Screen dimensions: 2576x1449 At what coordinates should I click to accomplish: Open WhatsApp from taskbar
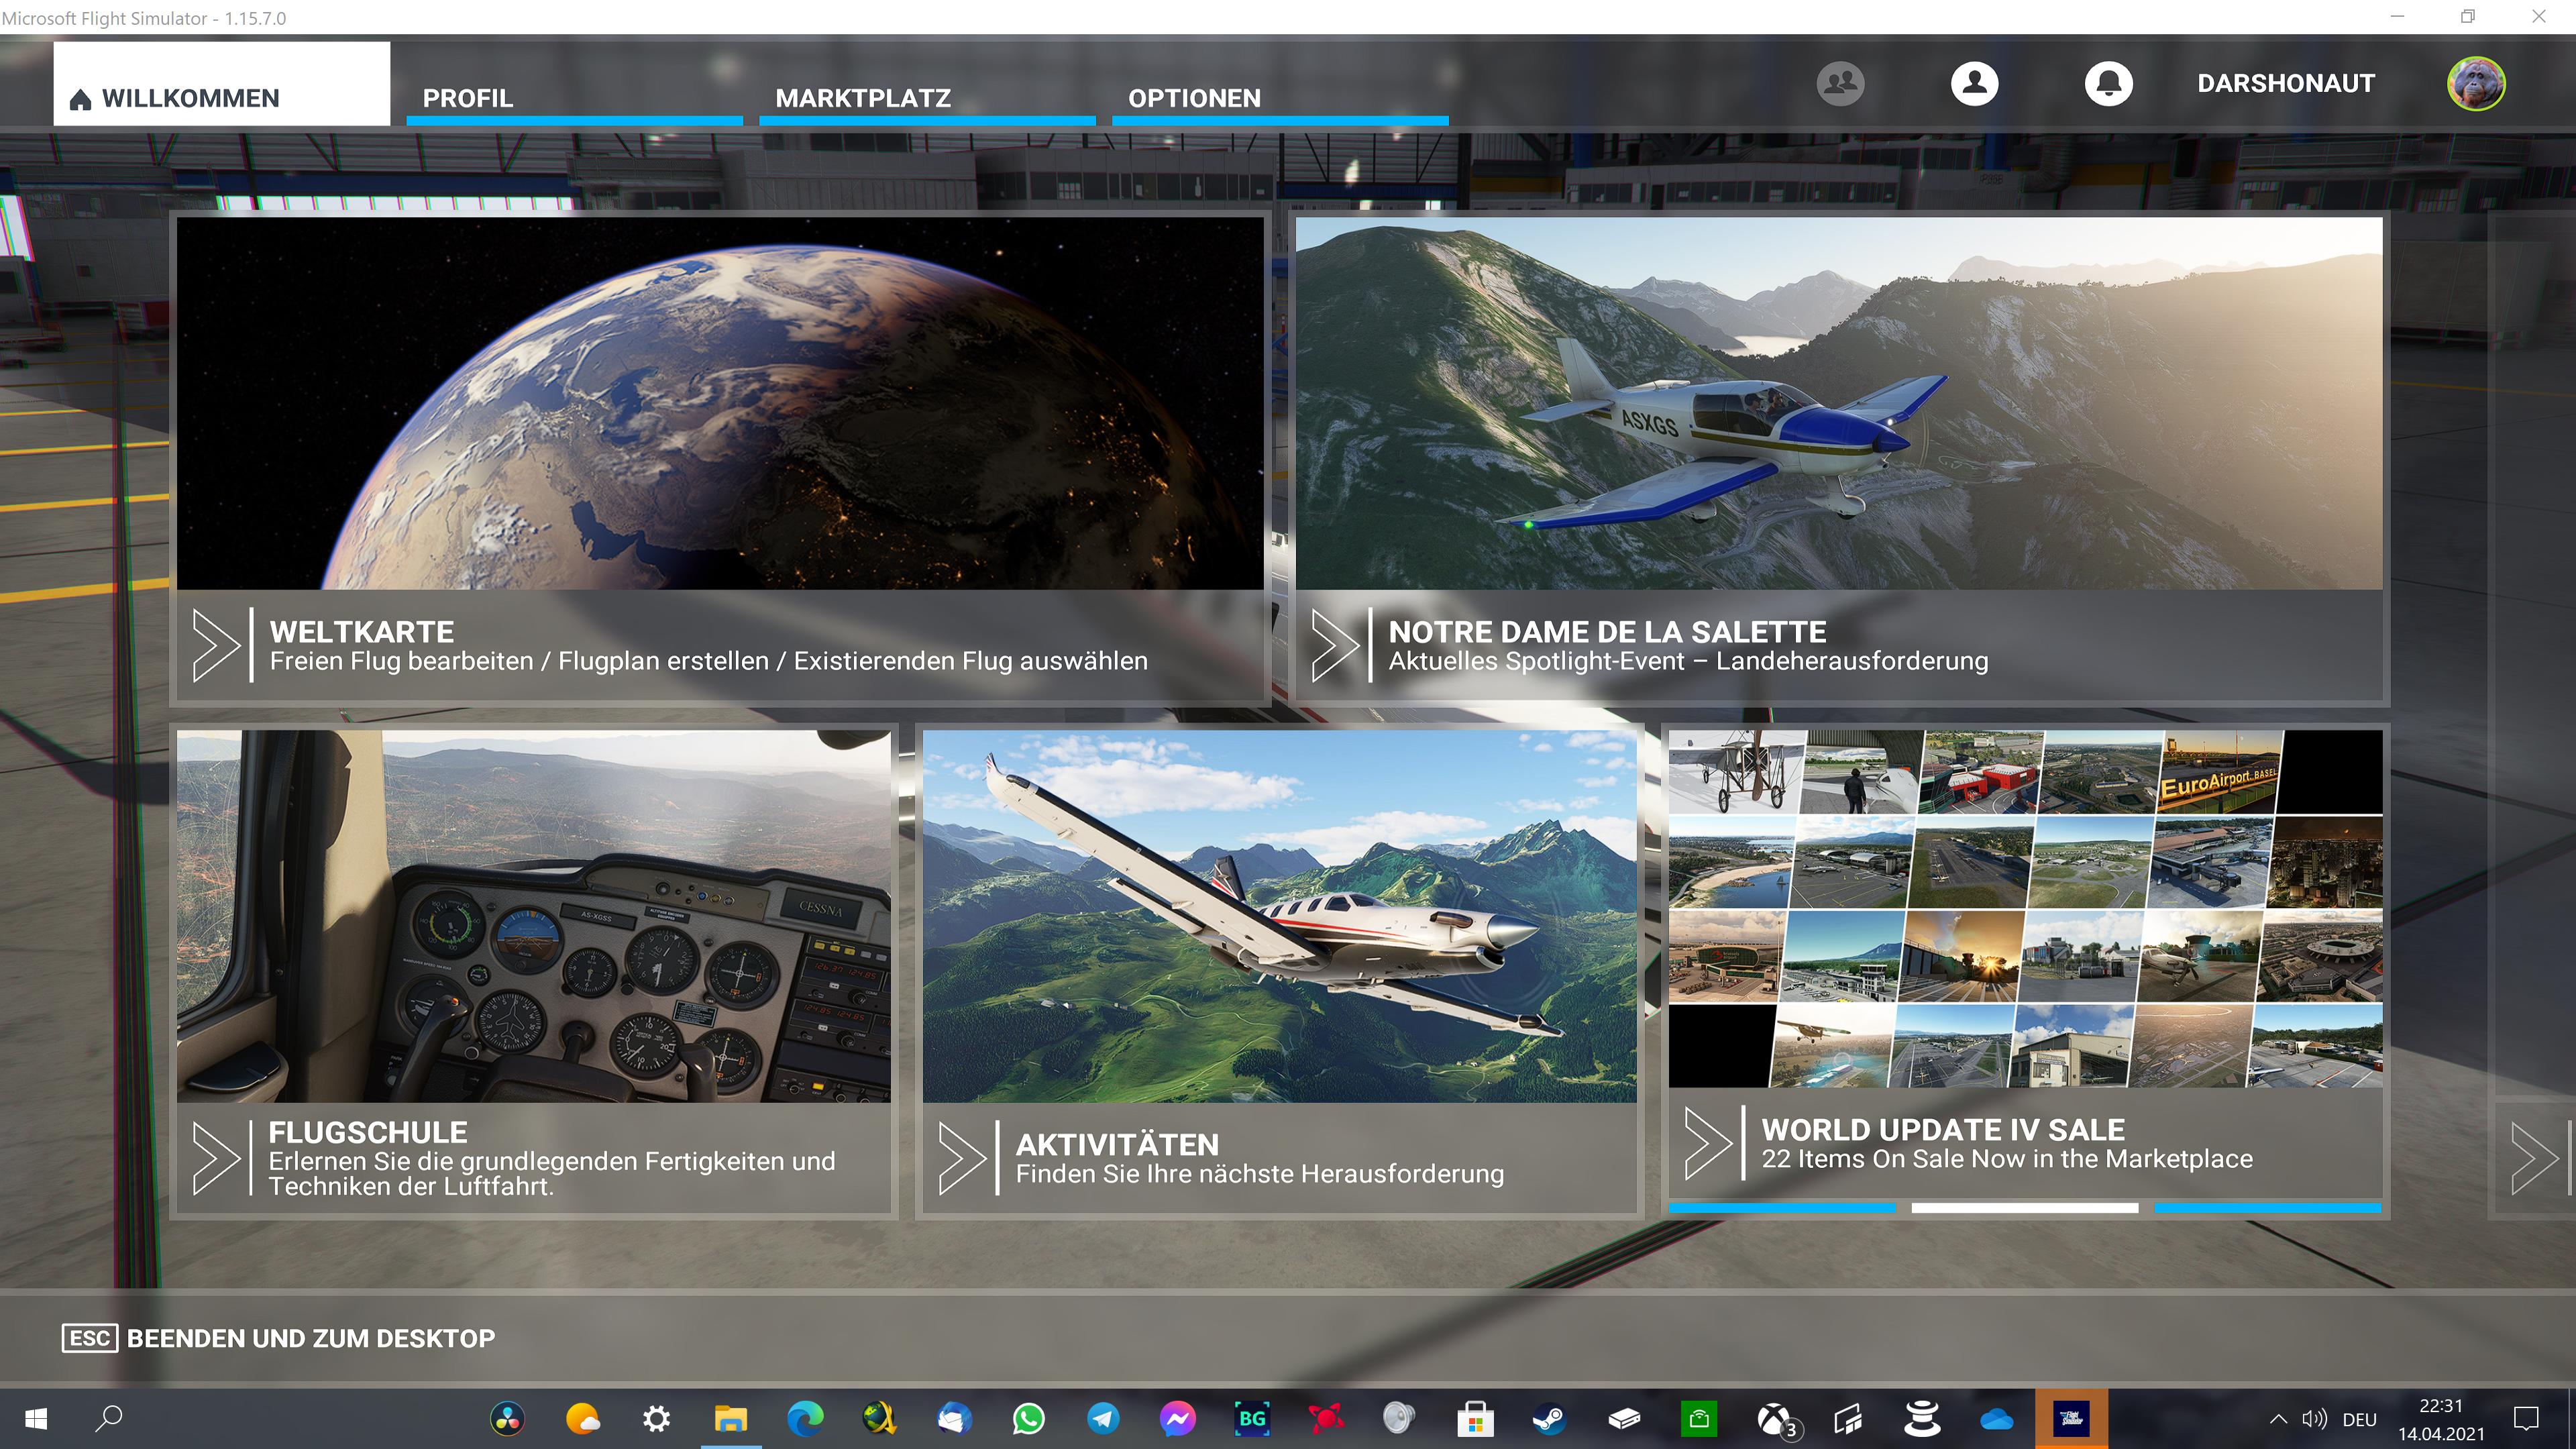coord(1029,1419)
